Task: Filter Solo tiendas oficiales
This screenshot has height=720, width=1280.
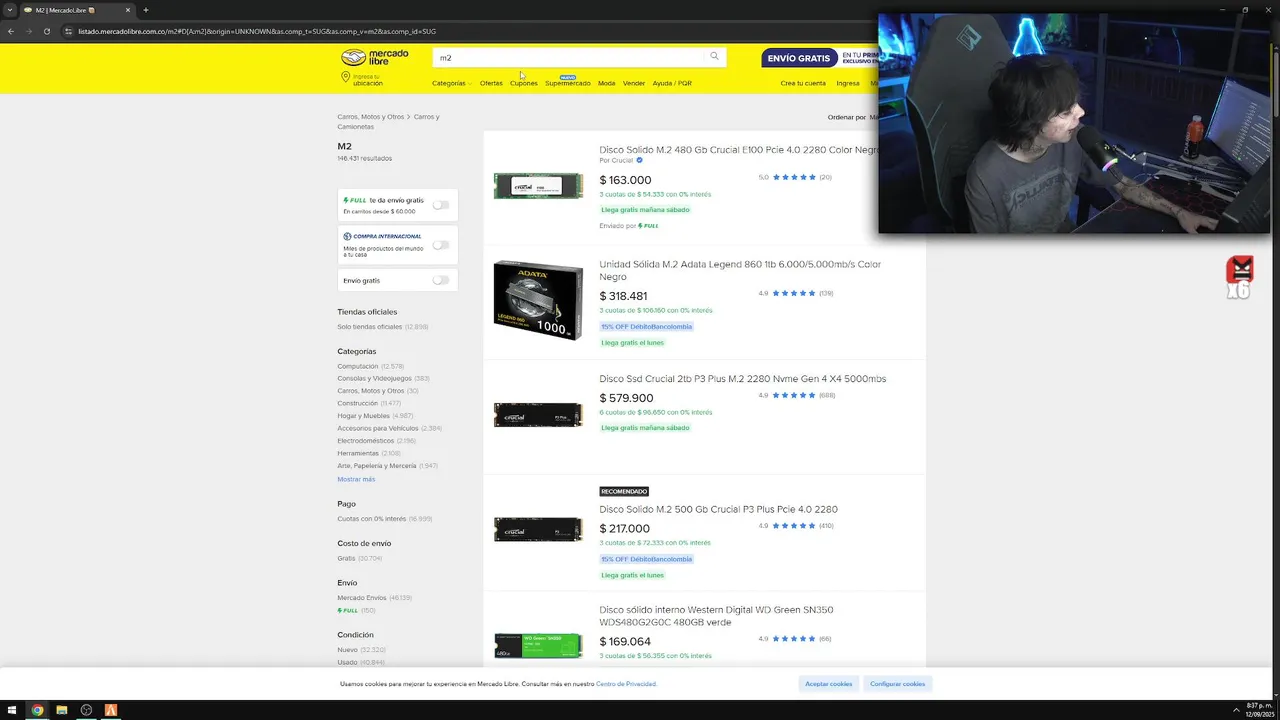Action: (x=370, y=327)
